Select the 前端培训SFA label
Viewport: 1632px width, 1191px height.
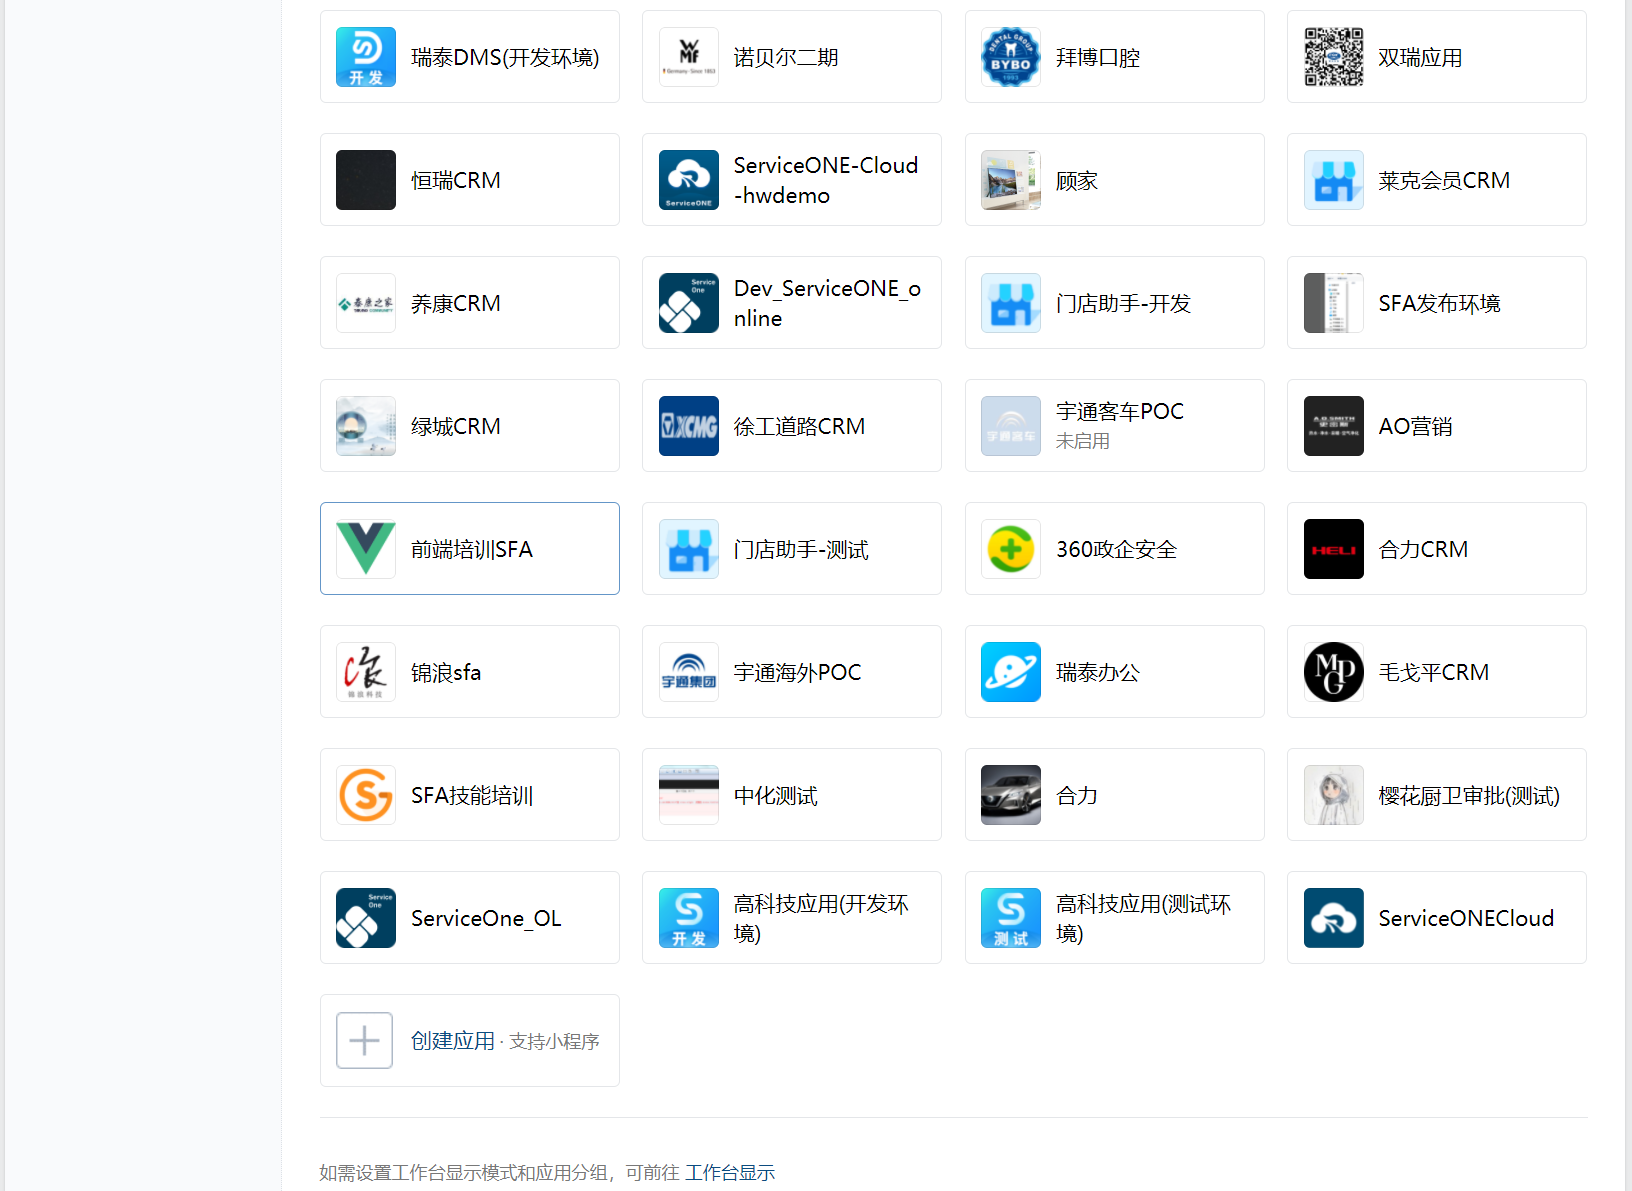pos(472,550)
